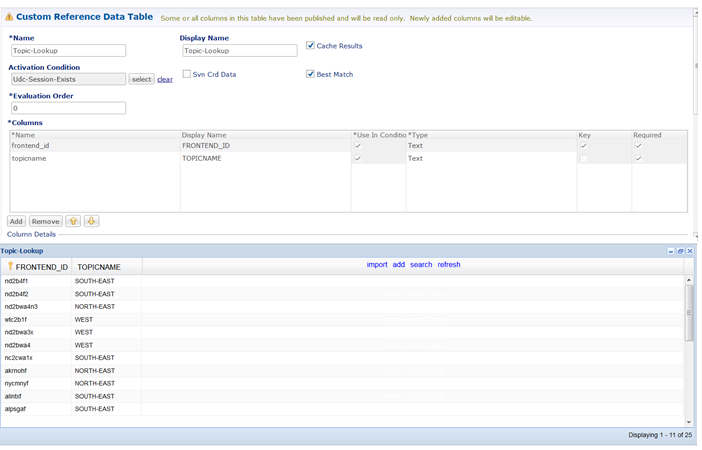Click the search link
702x450 pixels.
pos(421,265)
